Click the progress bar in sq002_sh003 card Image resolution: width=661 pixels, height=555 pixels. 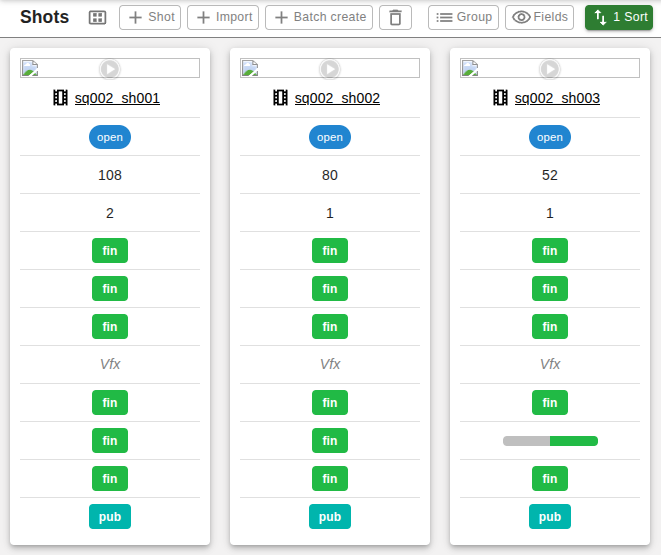(550, 441)
